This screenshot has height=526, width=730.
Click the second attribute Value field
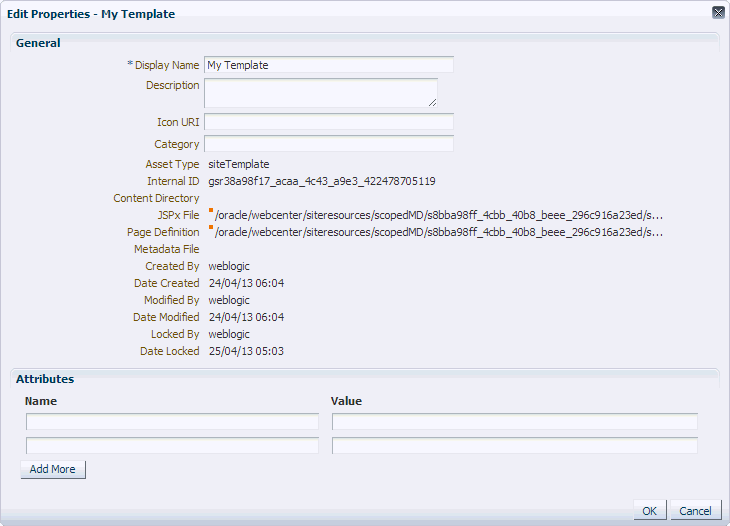coord(514,445)
